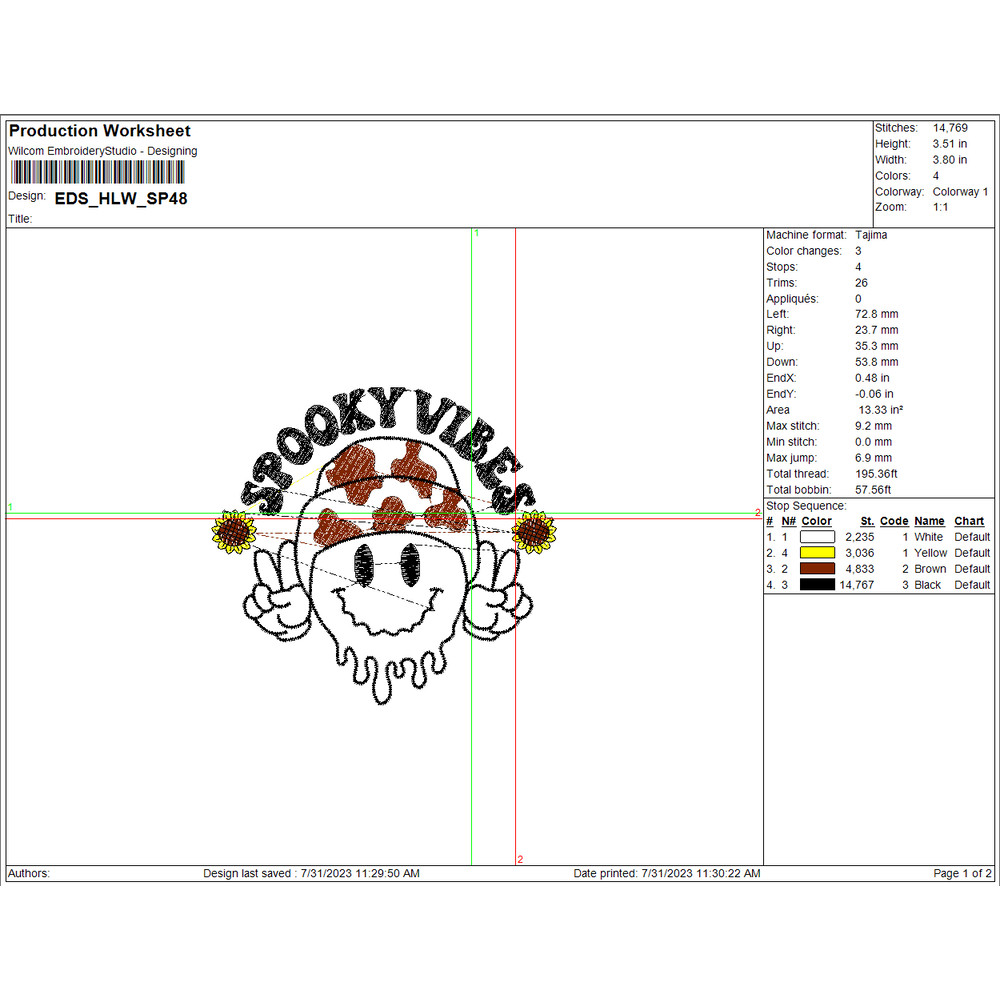This screenshot has height=1000, width=1000.
Task: Click the "Chart" column header
Action: pos(969,521)
